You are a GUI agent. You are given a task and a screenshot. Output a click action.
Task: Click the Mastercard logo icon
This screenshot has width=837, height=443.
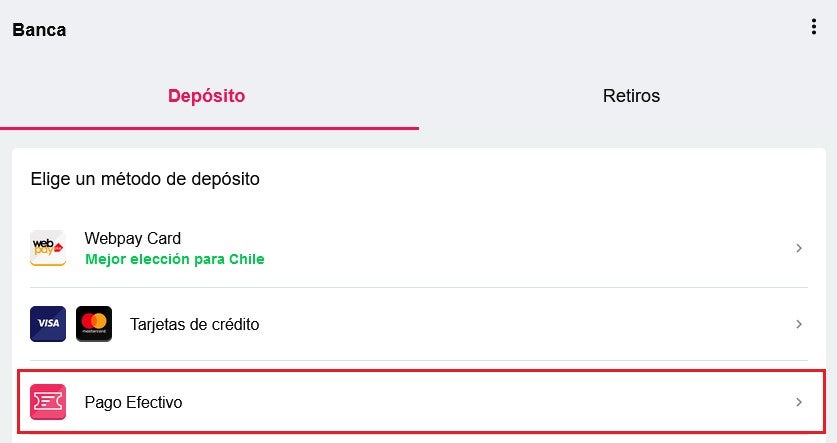pos(94,324)
